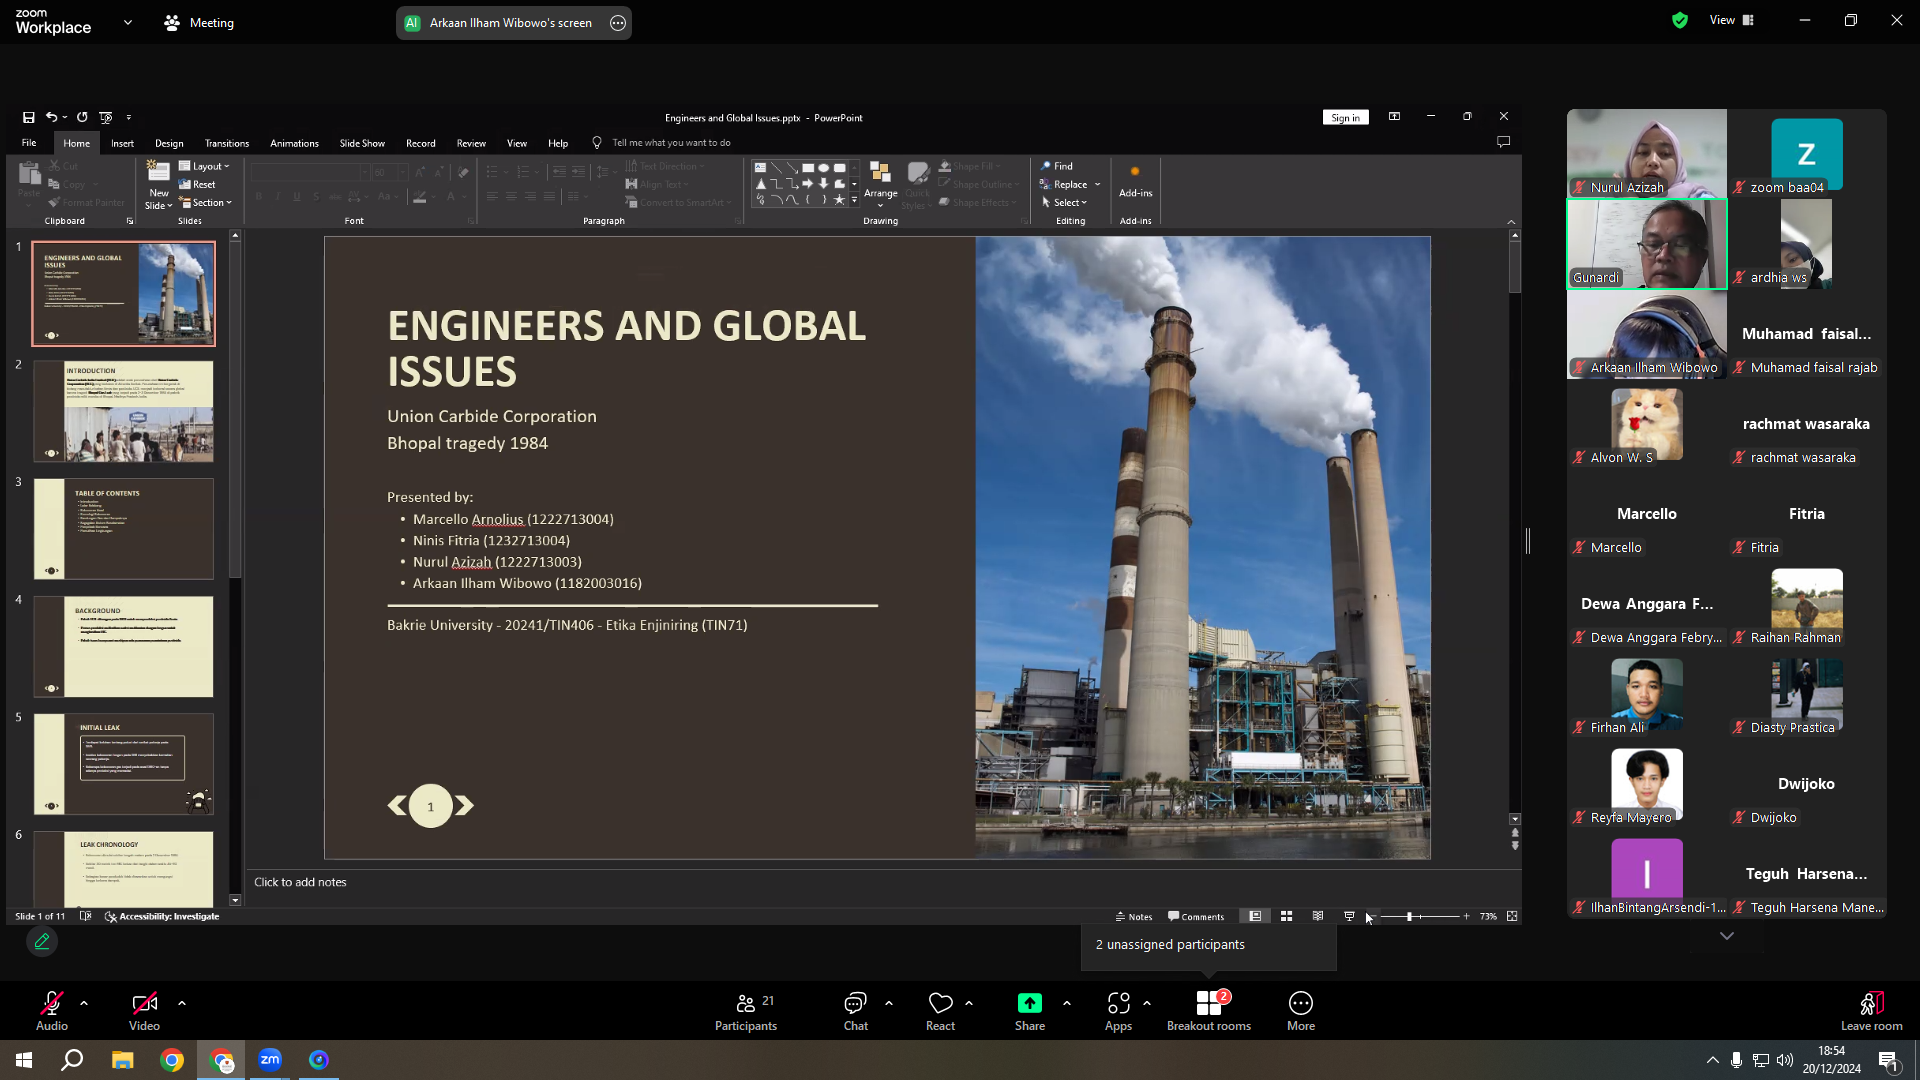Open Zoom Apps
Viewport: 1920px width, 1080px height.
pyautogui.click(x=1118, y=1011)
